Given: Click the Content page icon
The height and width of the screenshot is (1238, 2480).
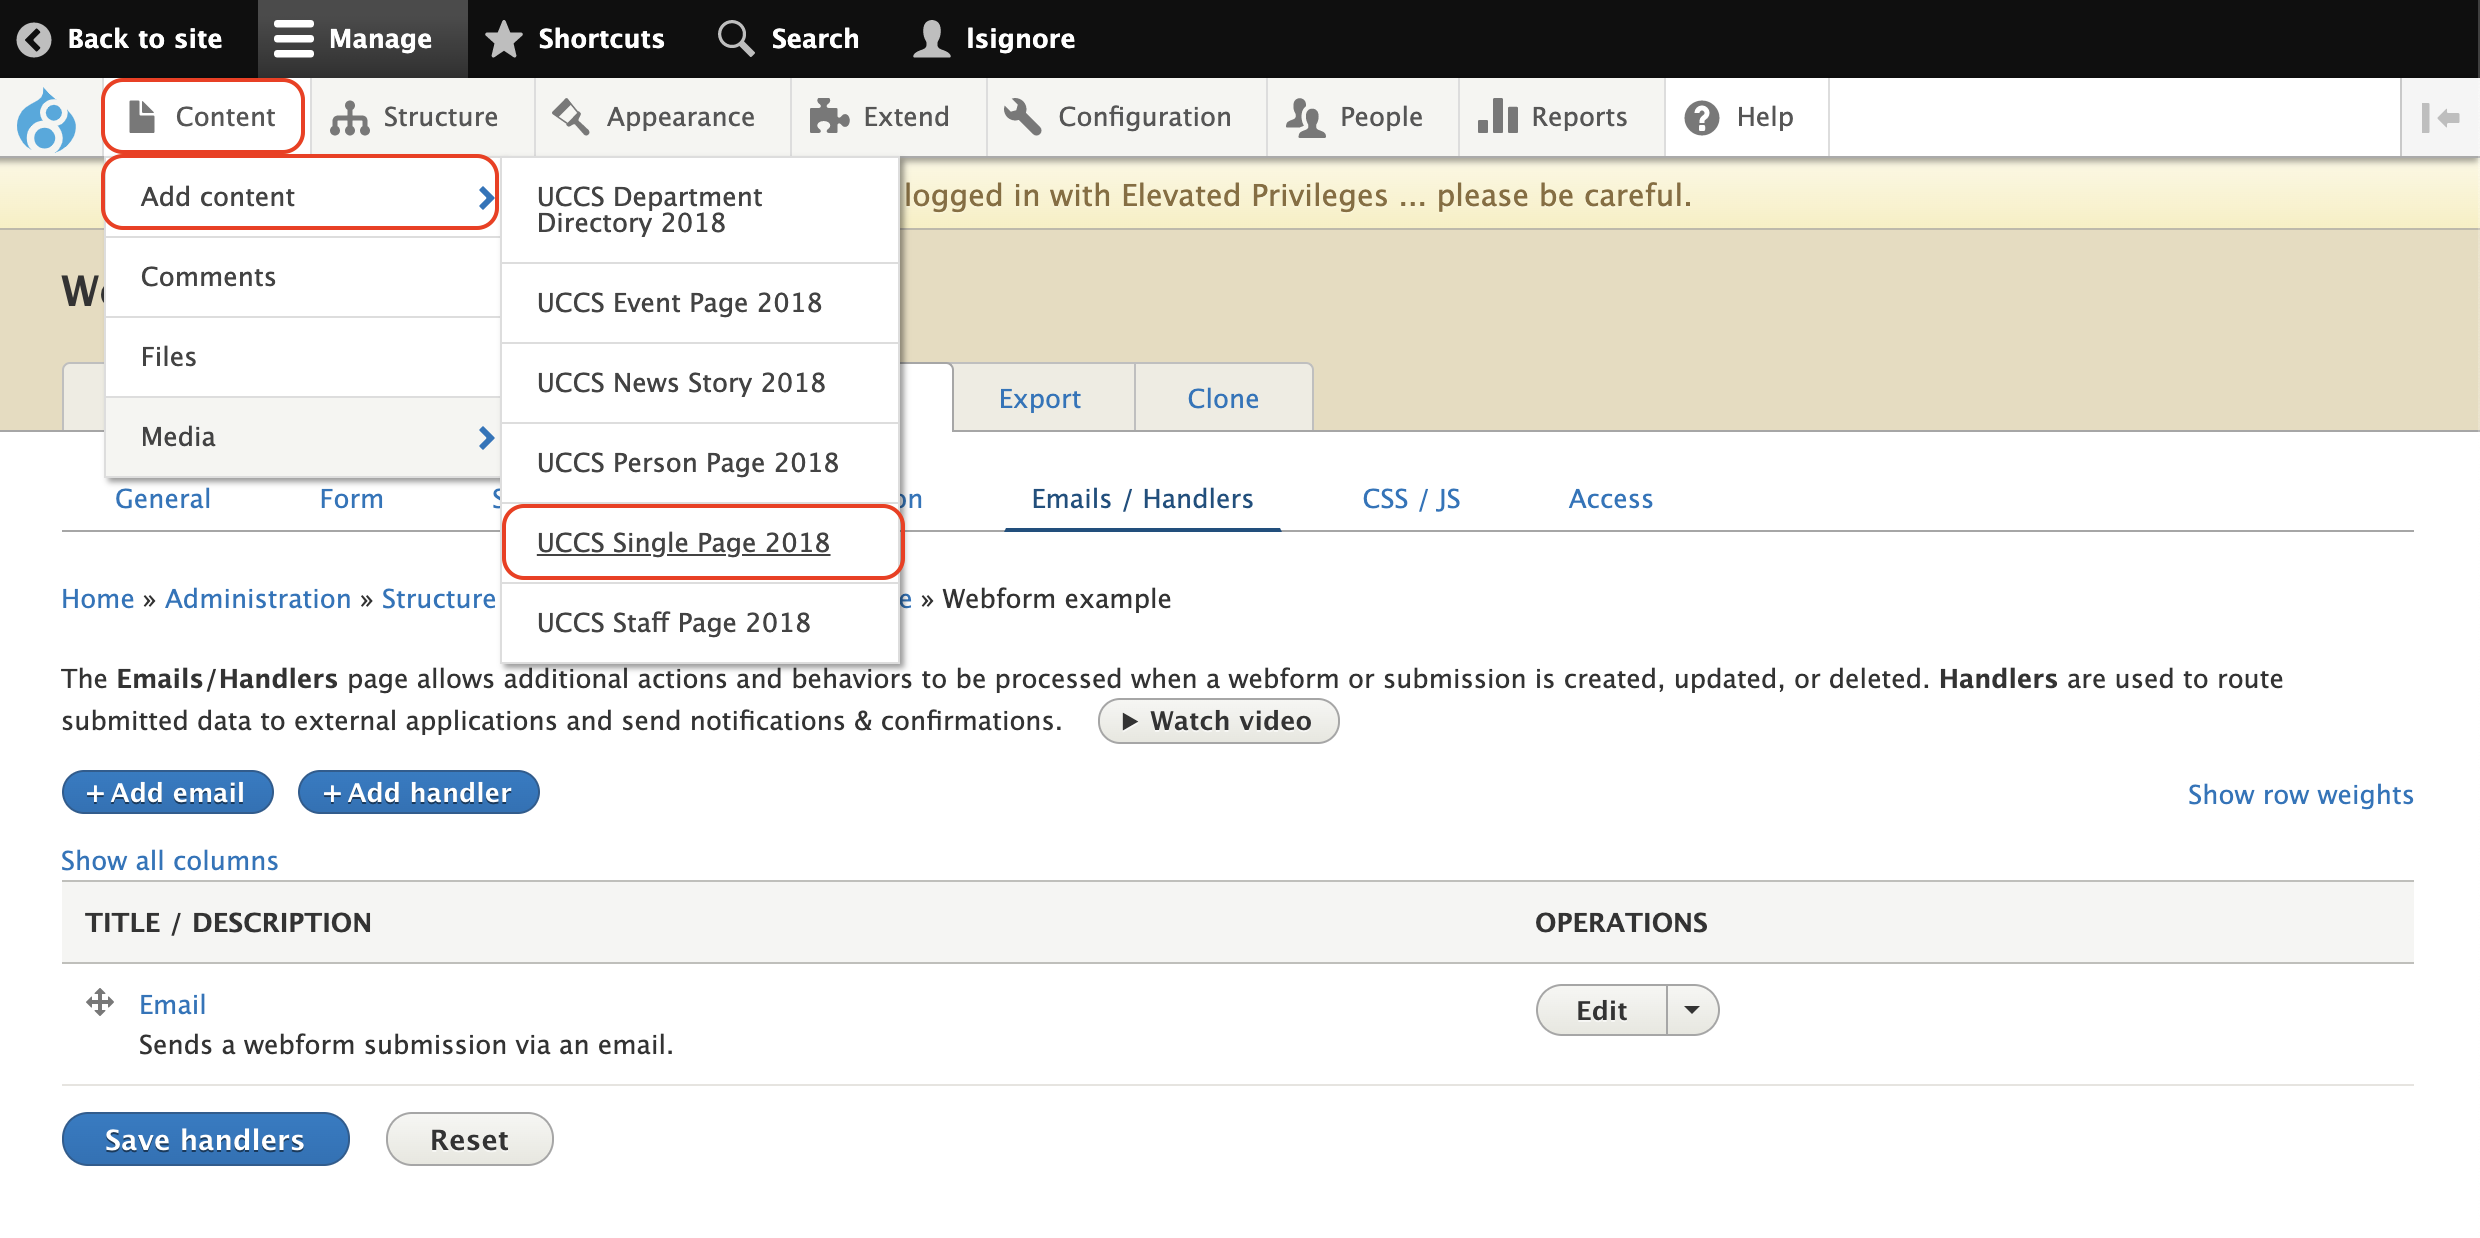Looking at the screenshot, I should coord(142,116).
